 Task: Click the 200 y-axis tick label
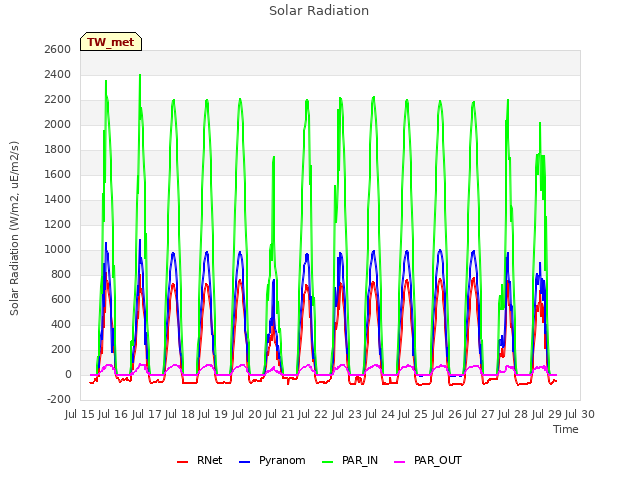(61, 349)
